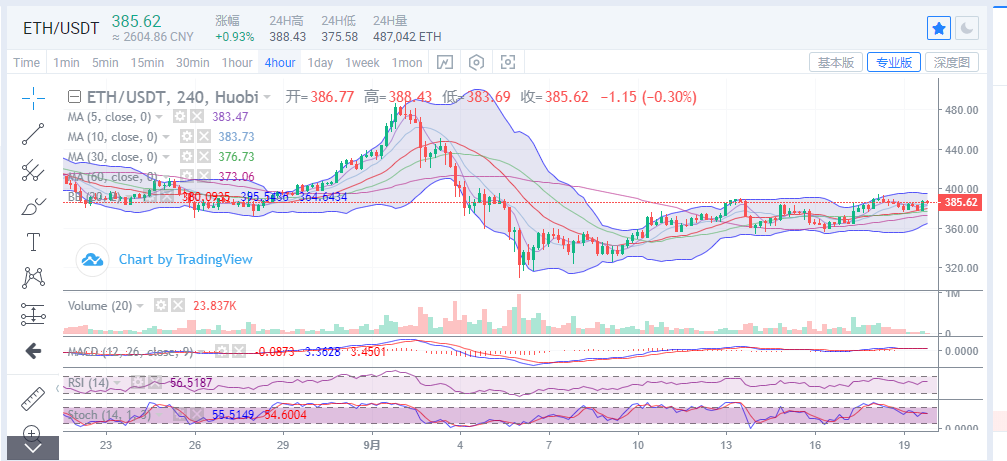Switch to the 1day timeframe
This screenshot has height=461, width=1007.
[320, 62]
